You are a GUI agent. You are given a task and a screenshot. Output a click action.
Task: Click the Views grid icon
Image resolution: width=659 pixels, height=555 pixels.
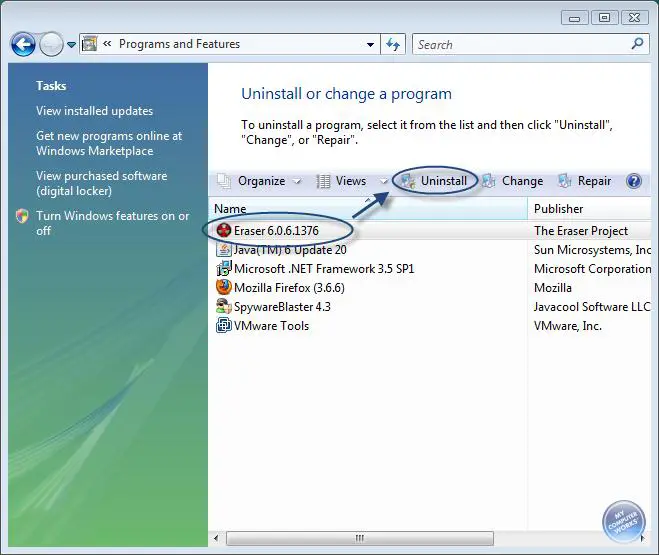point(323,181)
